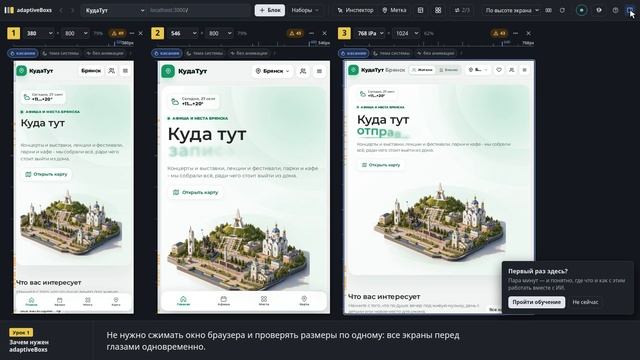Open the 768 iPa width dropdown
640x360 pixels.
370,33
